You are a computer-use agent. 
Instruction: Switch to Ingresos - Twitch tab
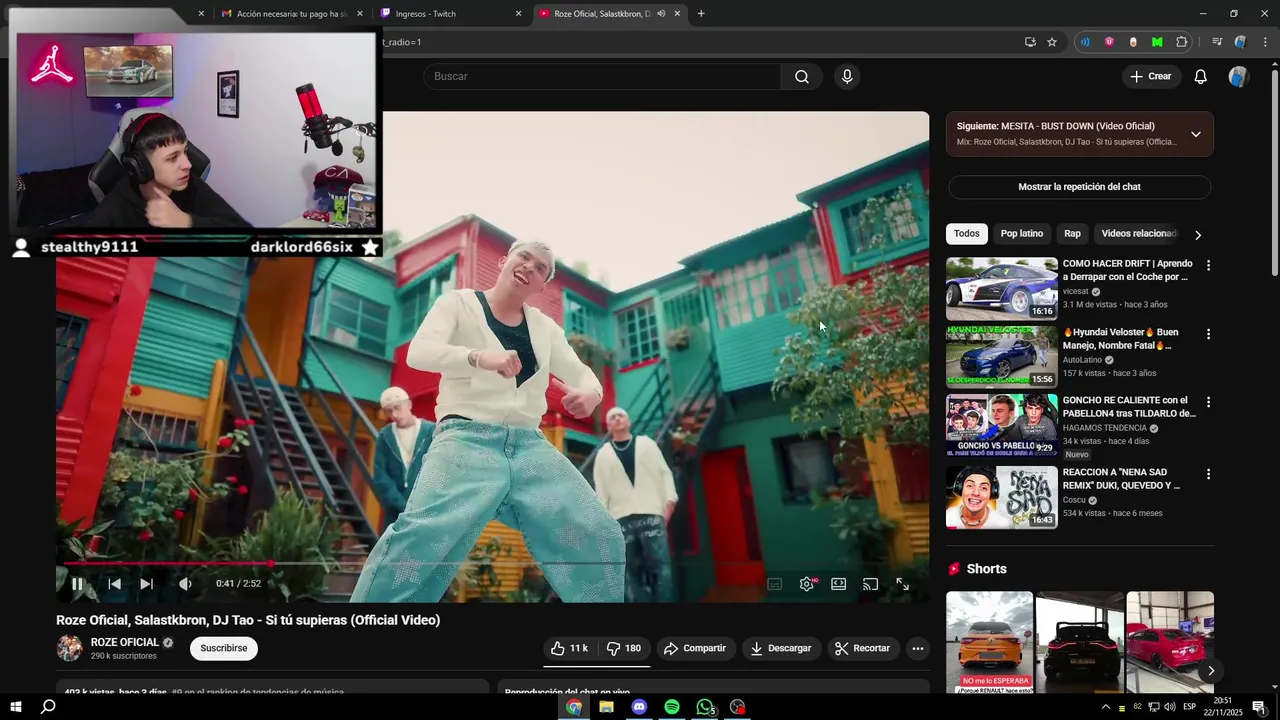[x=450, y=13]
